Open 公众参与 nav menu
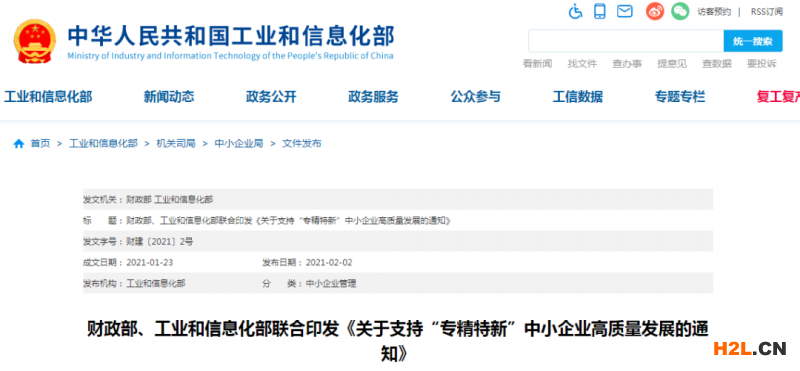This screenshot has width=800, height=371. click(x=476, y=96)
